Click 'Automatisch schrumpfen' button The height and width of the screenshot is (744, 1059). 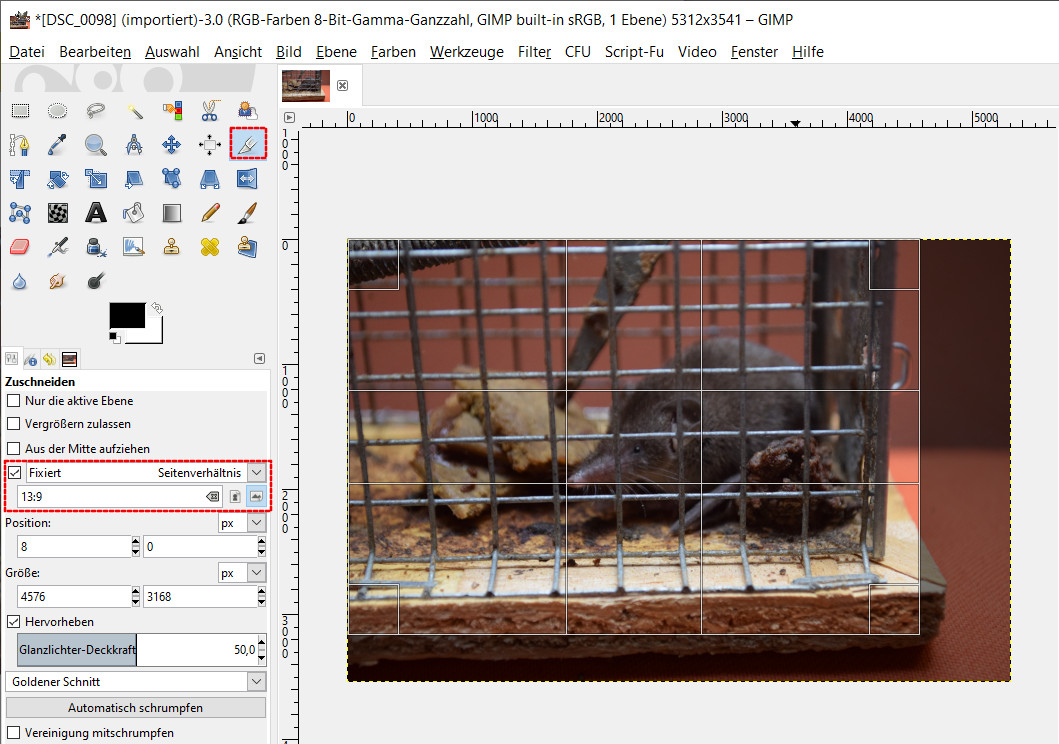point(136,708)
